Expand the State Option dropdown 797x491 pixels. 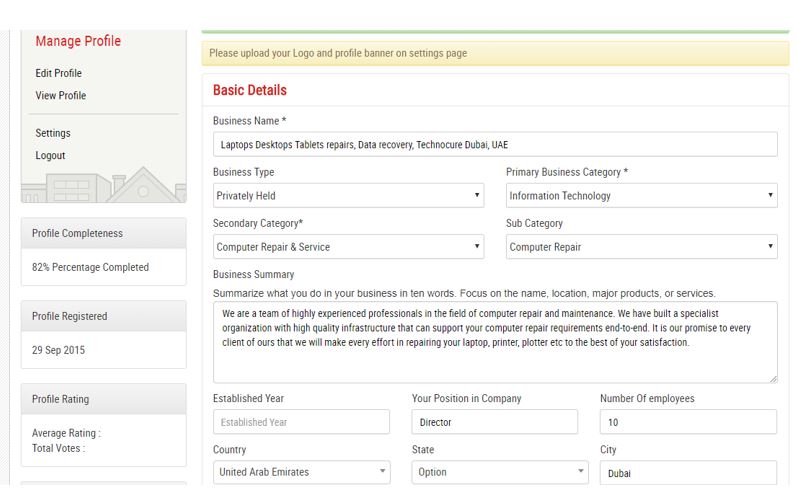click(500, 472)
